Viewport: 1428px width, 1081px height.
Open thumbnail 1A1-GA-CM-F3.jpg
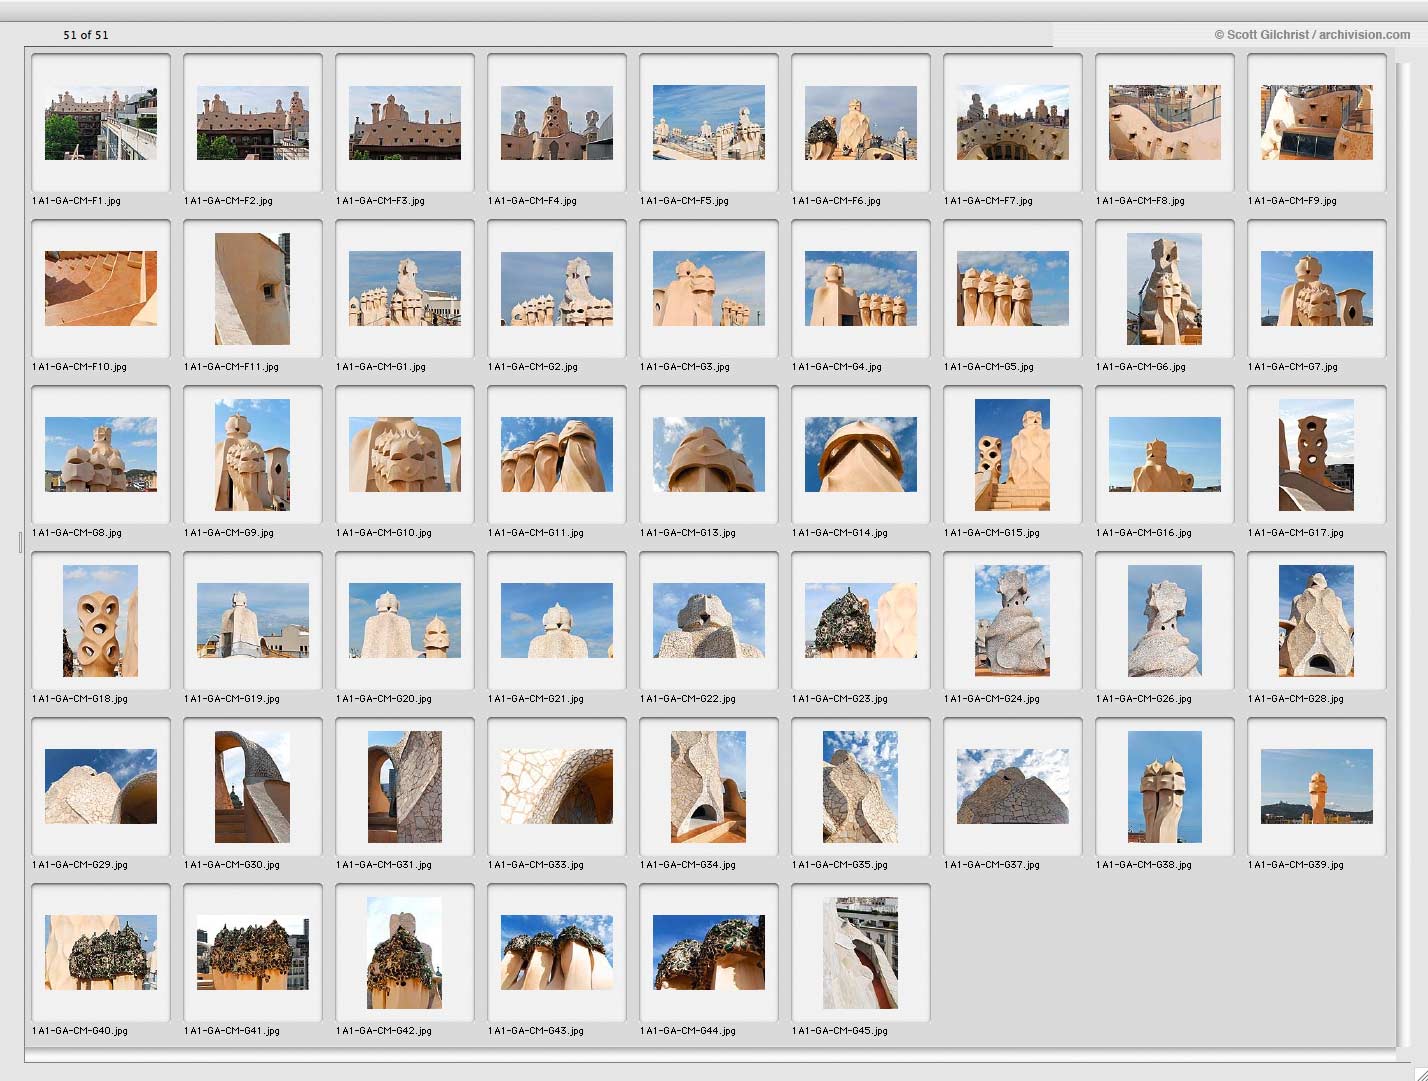(x=405, y=123)
